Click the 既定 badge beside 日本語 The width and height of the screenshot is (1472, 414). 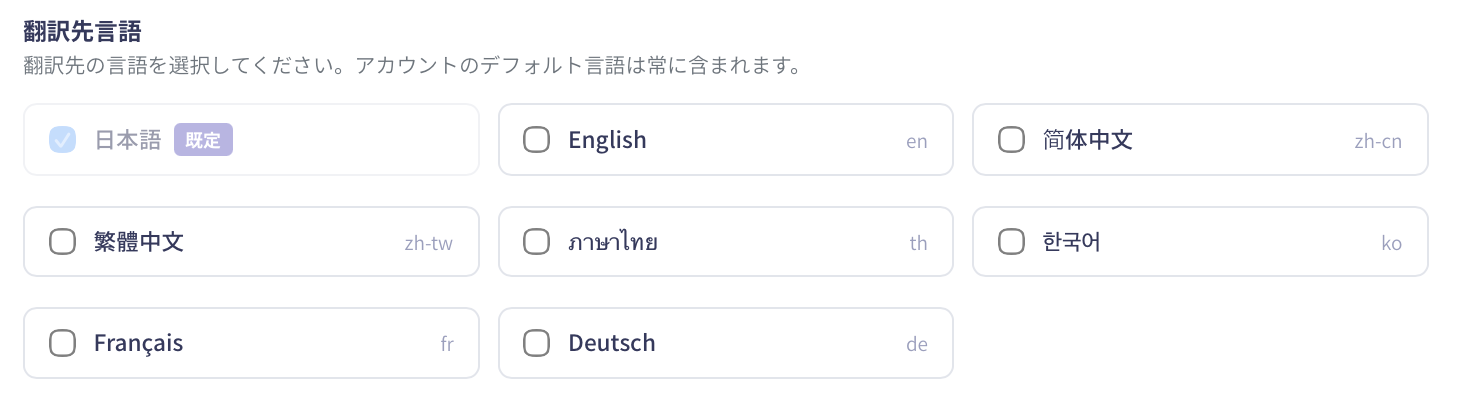tap(203, 140)
